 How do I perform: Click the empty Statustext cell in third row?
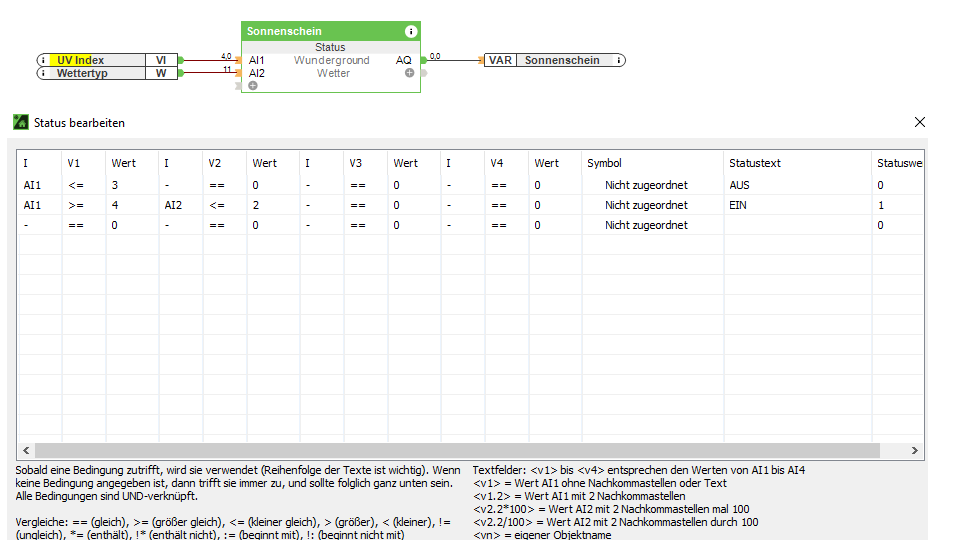798,225
